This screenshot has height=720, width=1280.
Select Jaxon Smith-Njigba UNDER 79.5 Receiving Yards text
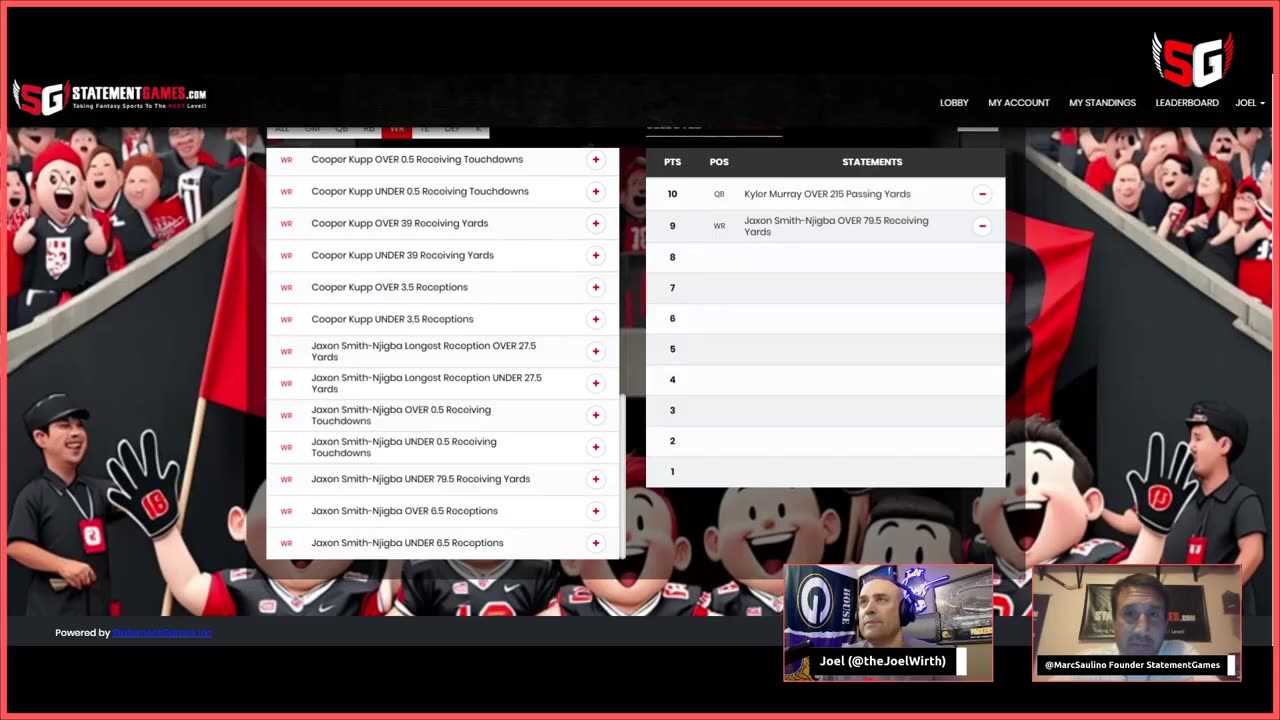[421, 480]
